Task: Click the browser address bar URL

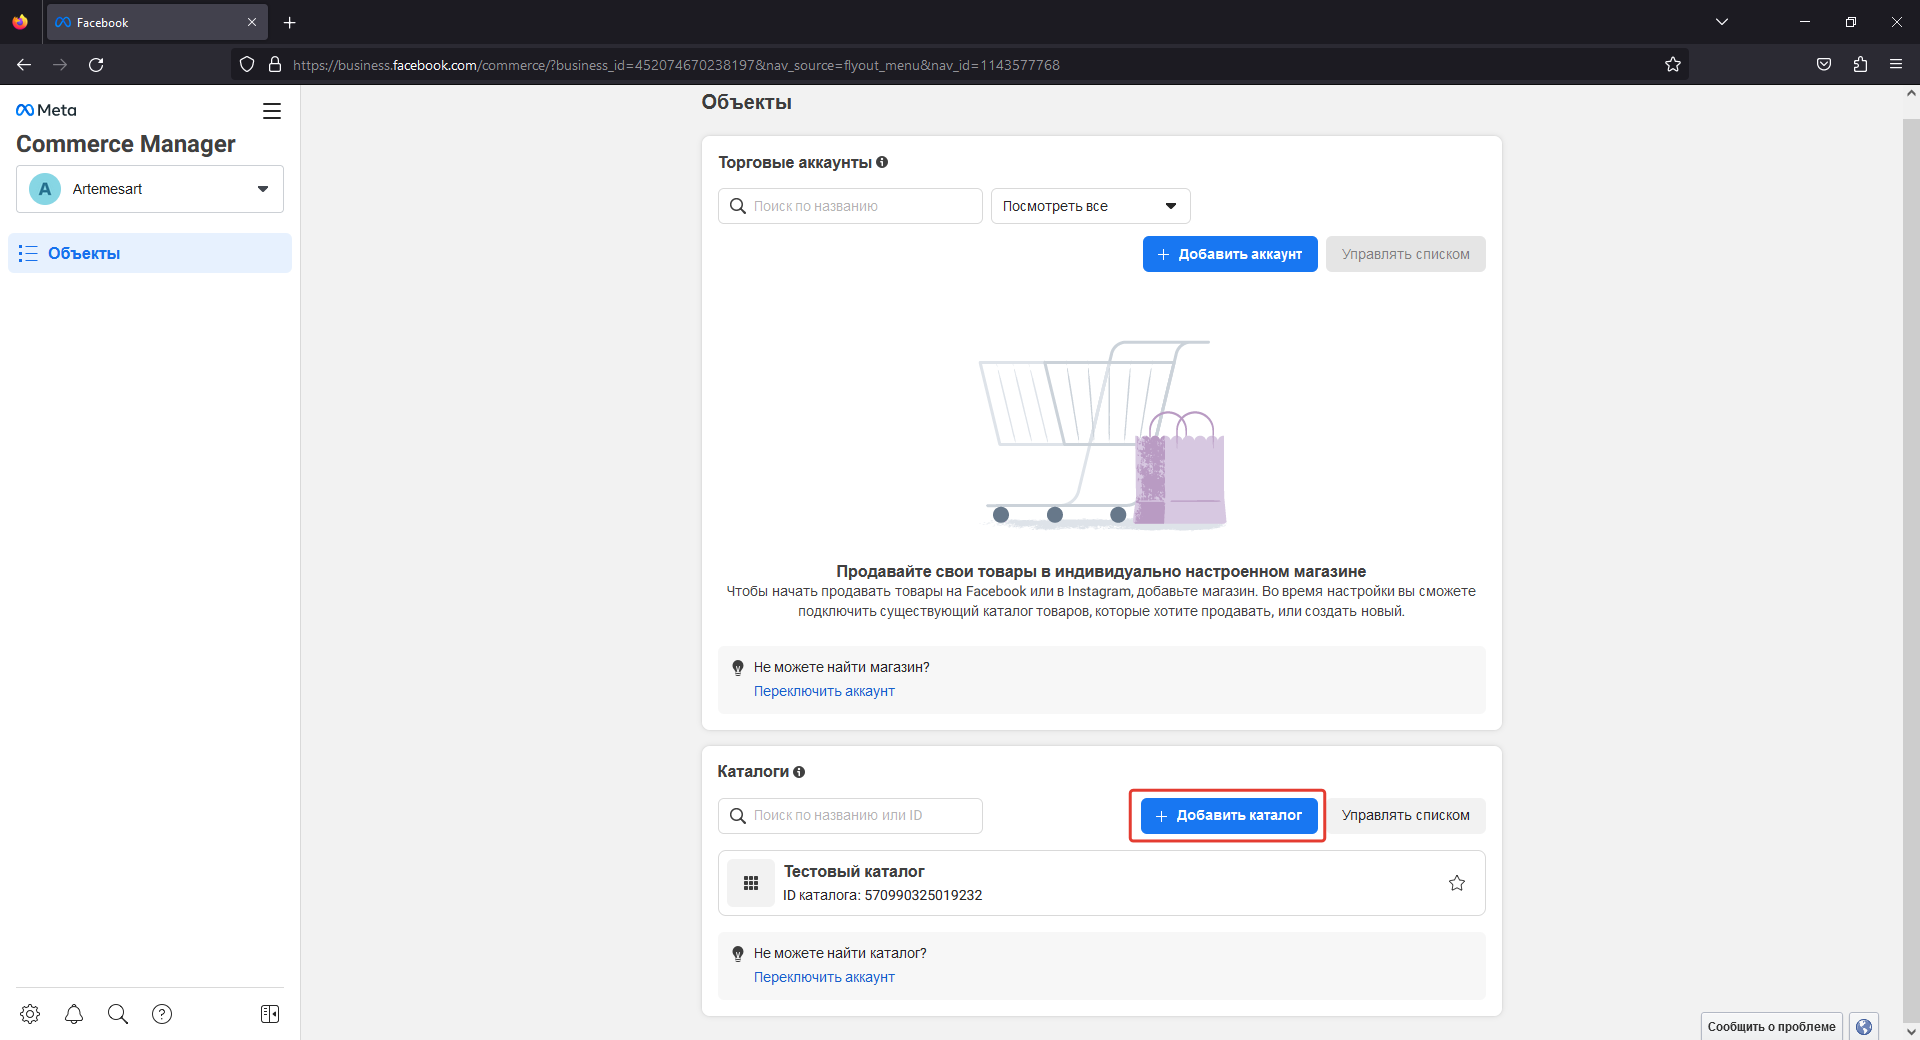Action: point(676,65)
